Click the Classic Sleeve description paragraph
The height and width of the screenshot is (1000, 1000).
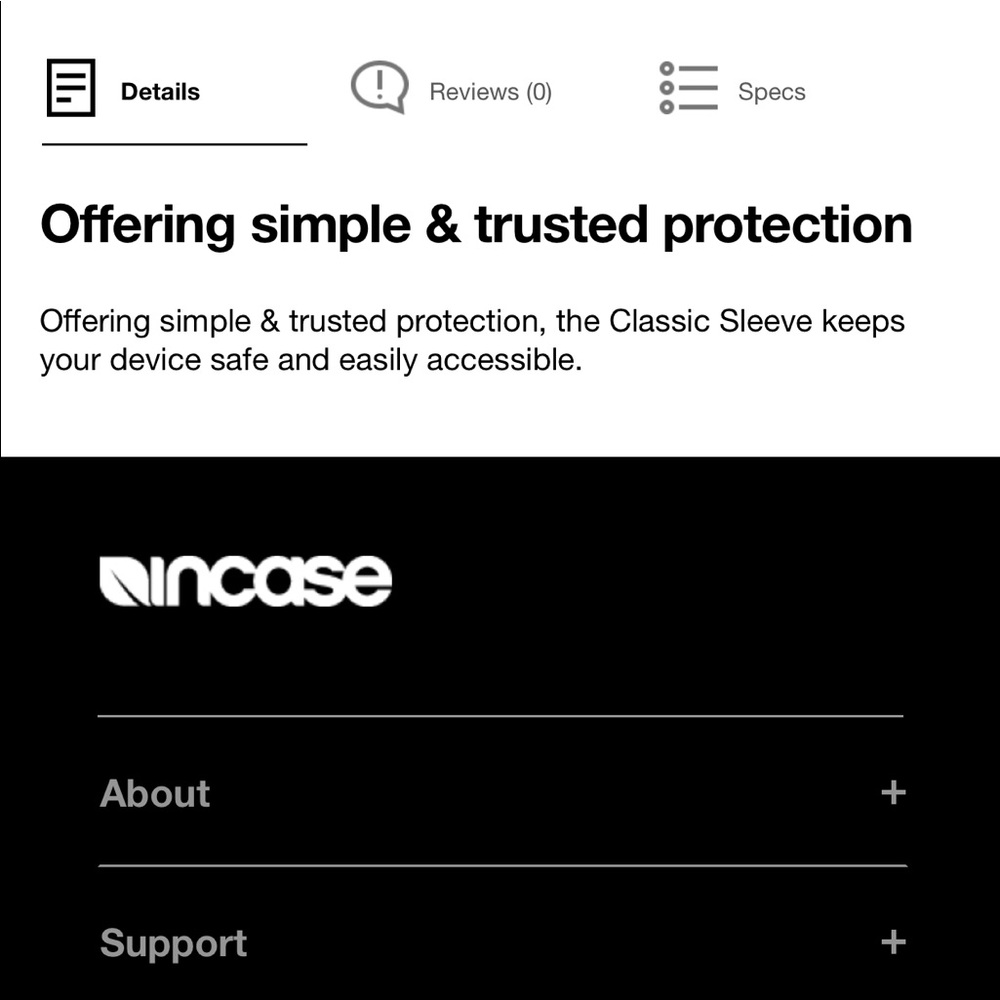pyautogui.click(x=472, y=341)
